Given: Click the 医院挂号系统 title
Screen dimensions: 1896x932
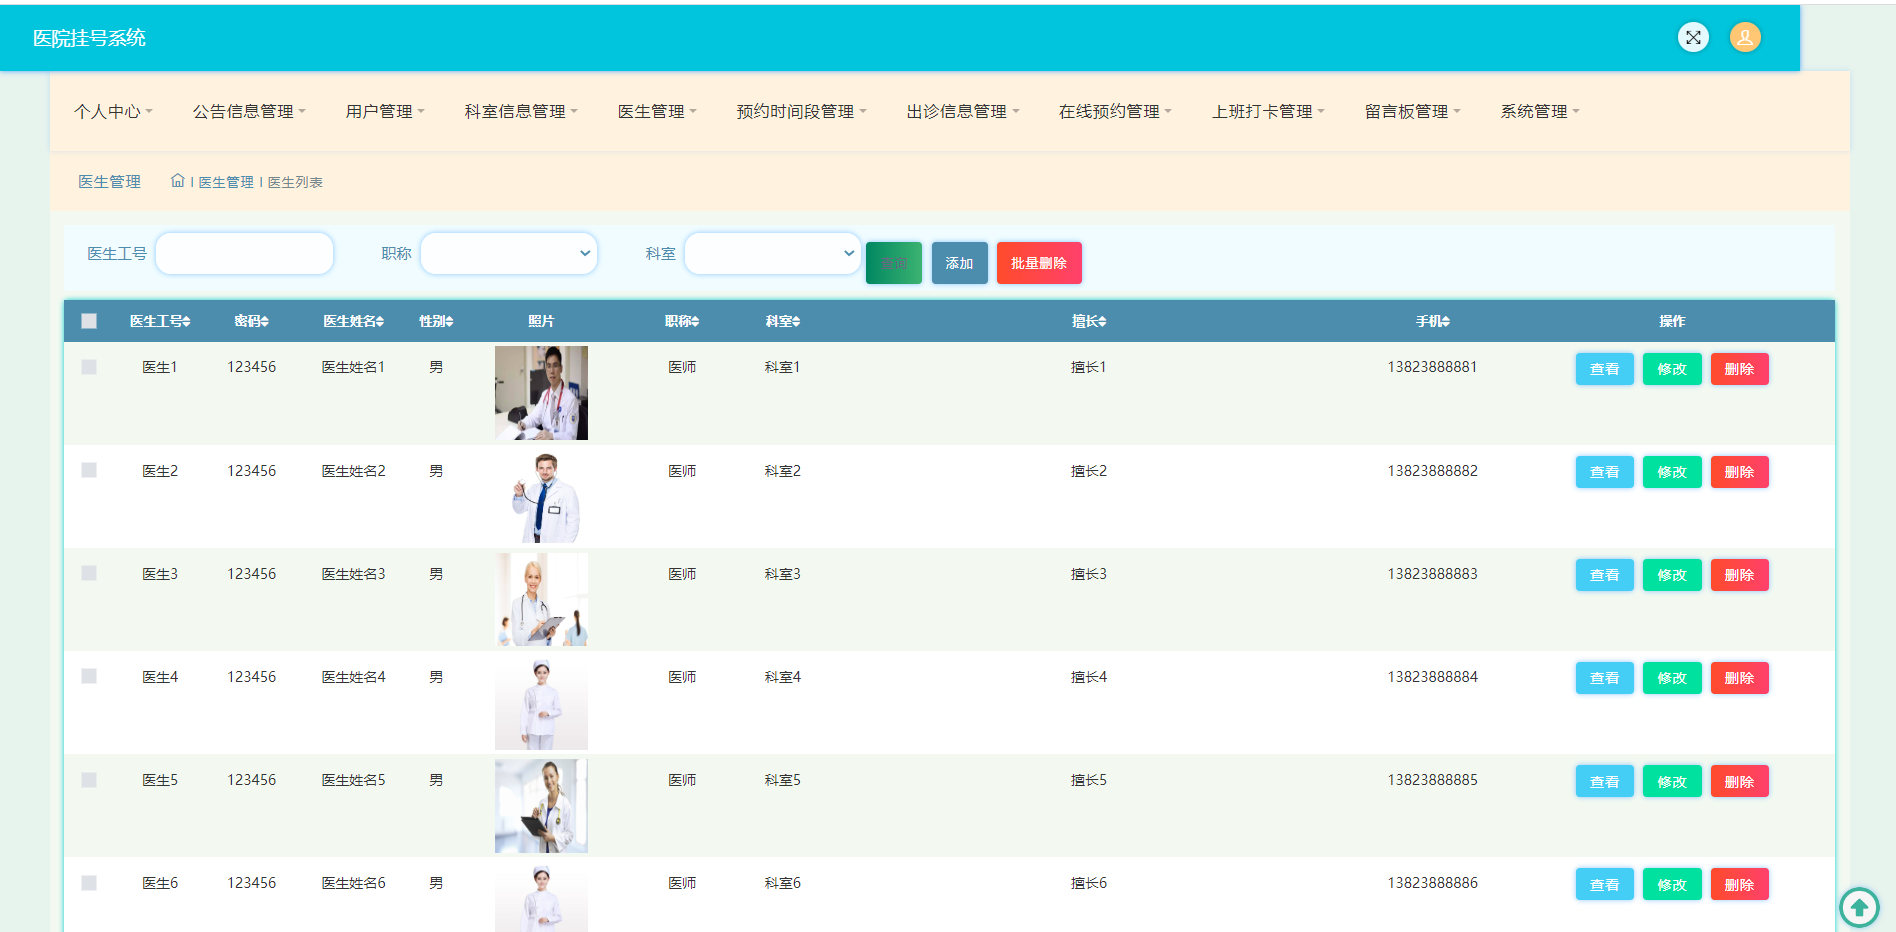Looking at the screenshot, I should pyautogui.click(x=89, y=38).
